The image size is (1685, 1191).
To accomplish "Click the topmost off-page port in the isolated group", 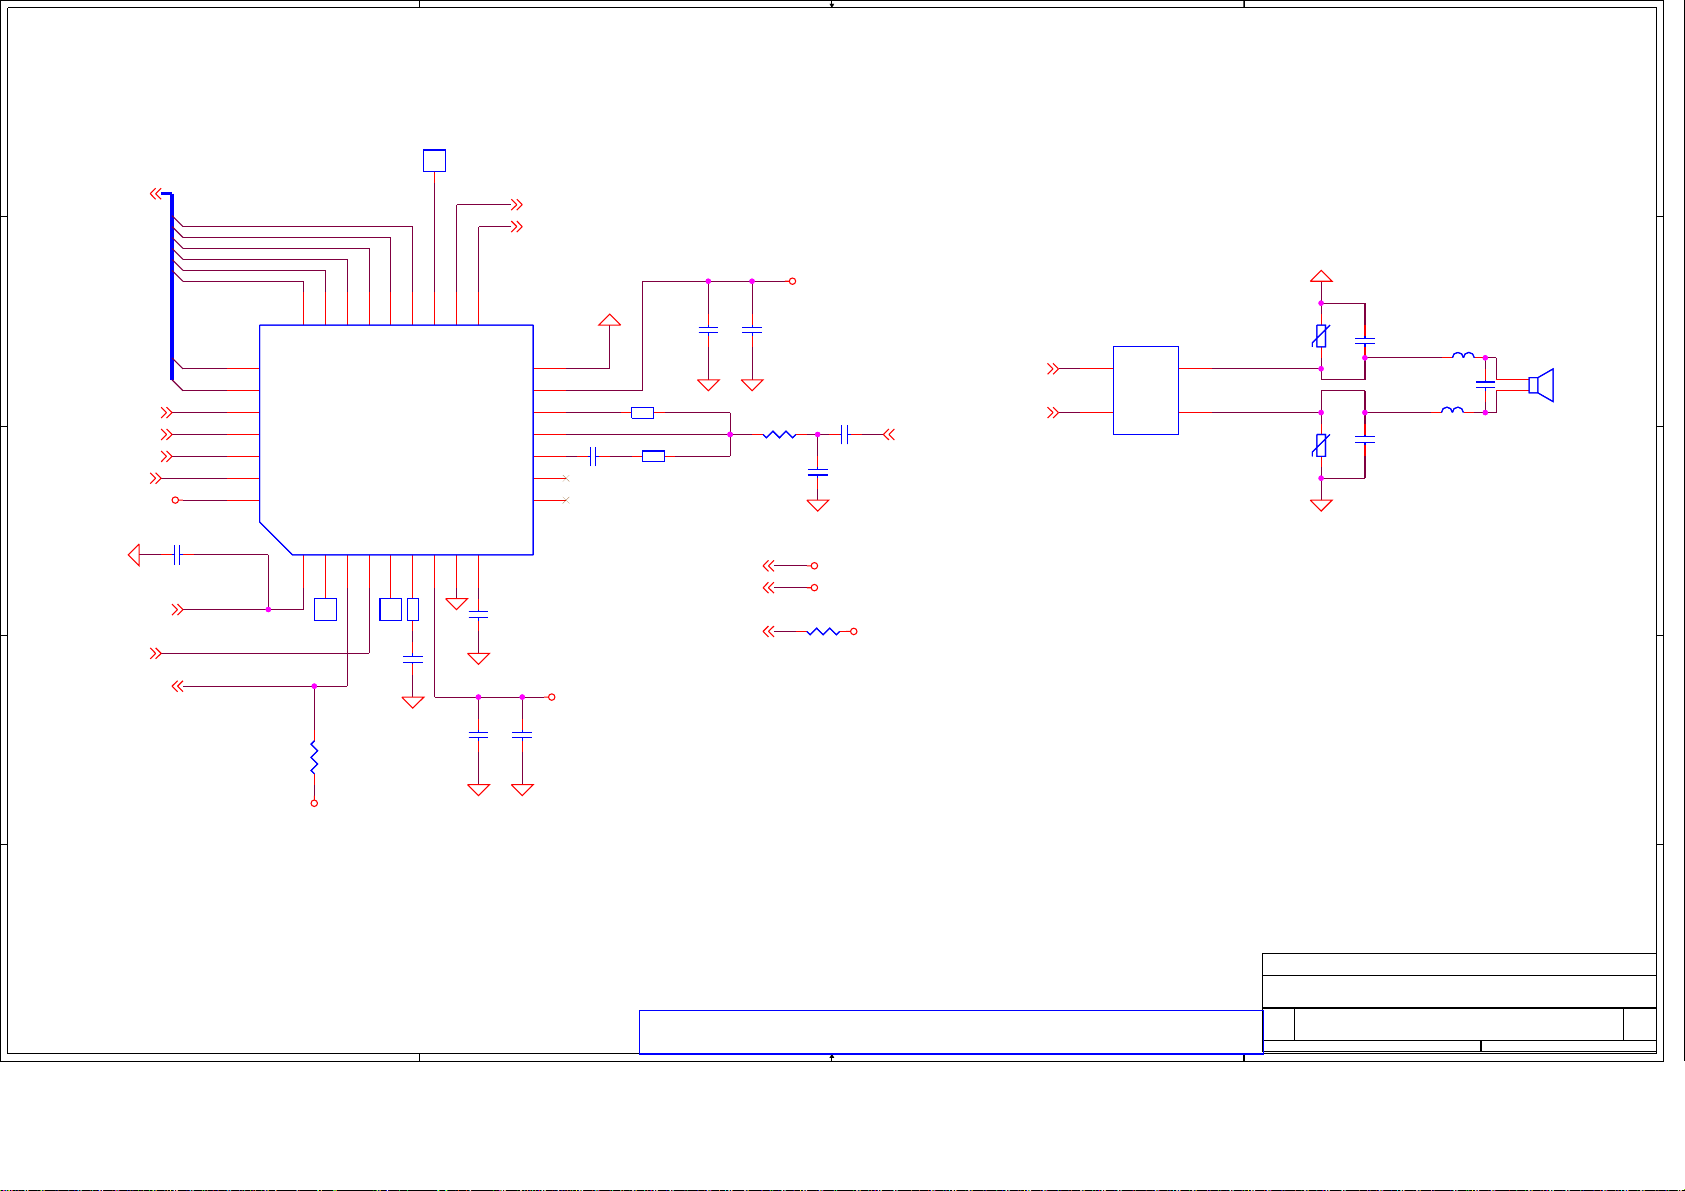I will click(769, 565).
